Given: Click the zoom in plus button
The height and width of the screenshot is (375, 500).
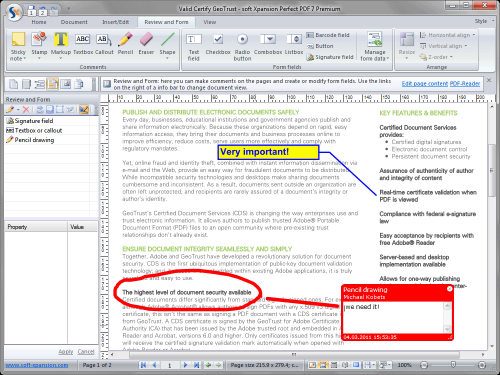Looking at the screenshot, I should tap(482, 365).
